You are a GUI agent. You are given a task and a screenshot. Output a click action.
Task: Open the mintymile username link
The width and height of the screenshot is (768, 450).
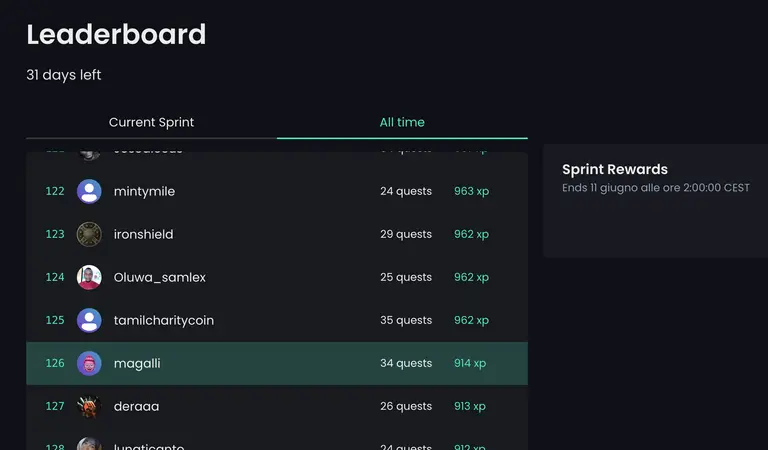click(x=144, y=191)
